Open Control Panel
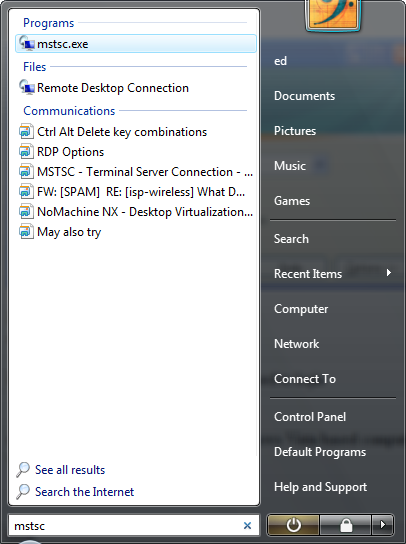This screenshot has height=544, width=406. pos(310,417)
